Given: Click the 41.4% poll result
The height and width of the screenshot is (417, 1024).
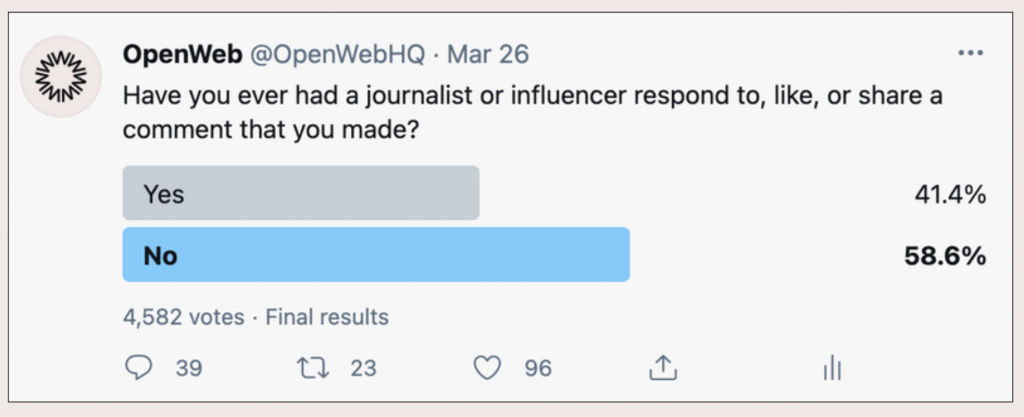Looking at the screenshot, I should [951, 194].
